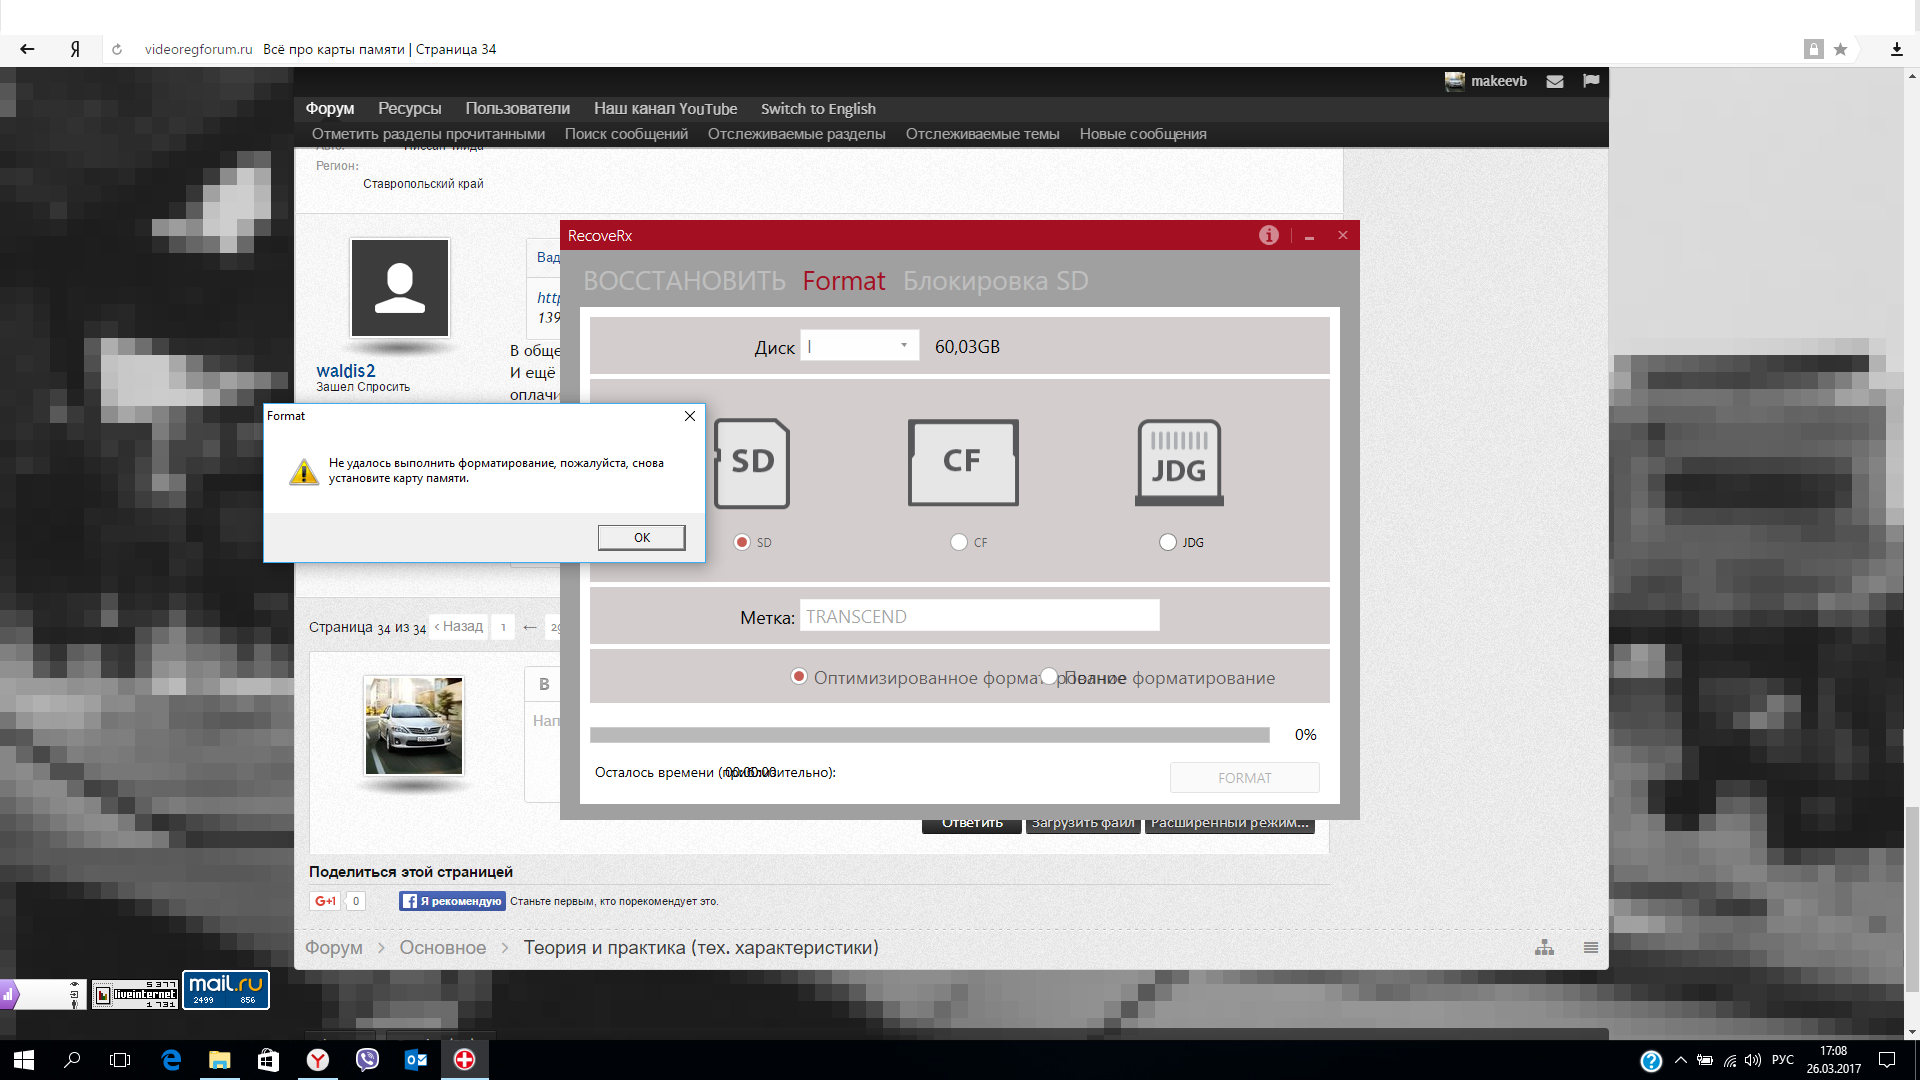Click the forum alerts flag icon
This screenshot has height=1080, width=1920.
[1591, 81]
